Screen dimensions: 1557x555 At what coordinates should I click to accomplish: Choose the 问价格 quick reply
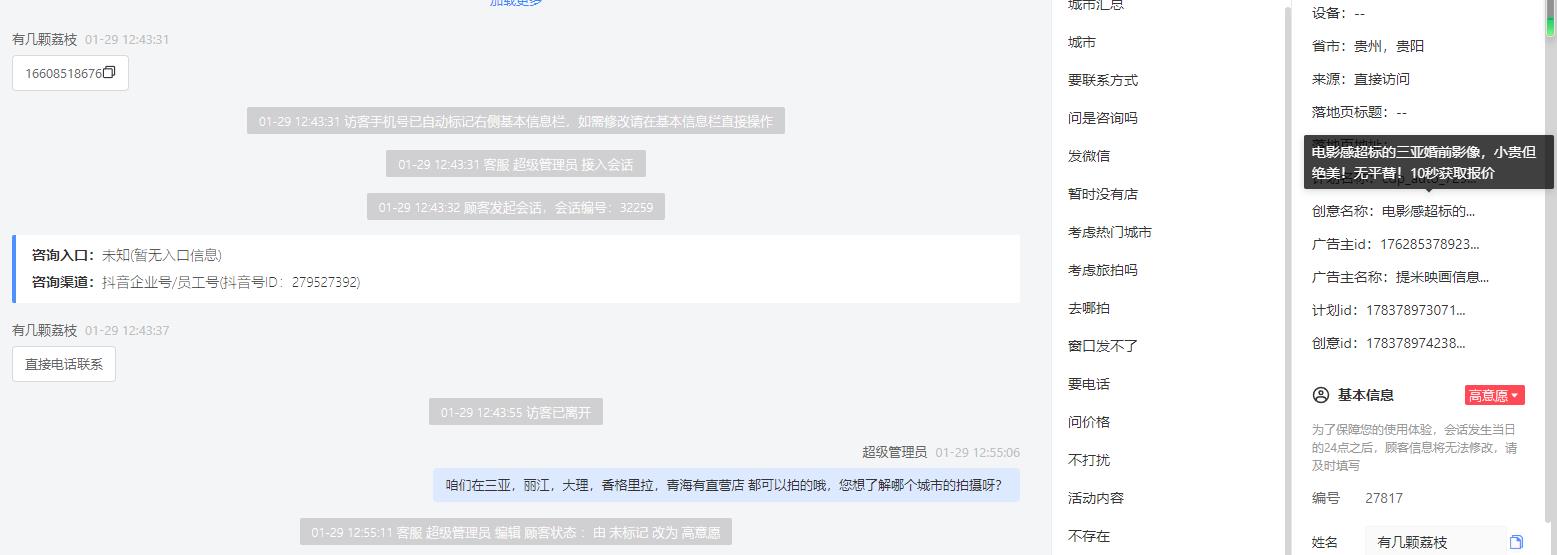pos(1089,422)
